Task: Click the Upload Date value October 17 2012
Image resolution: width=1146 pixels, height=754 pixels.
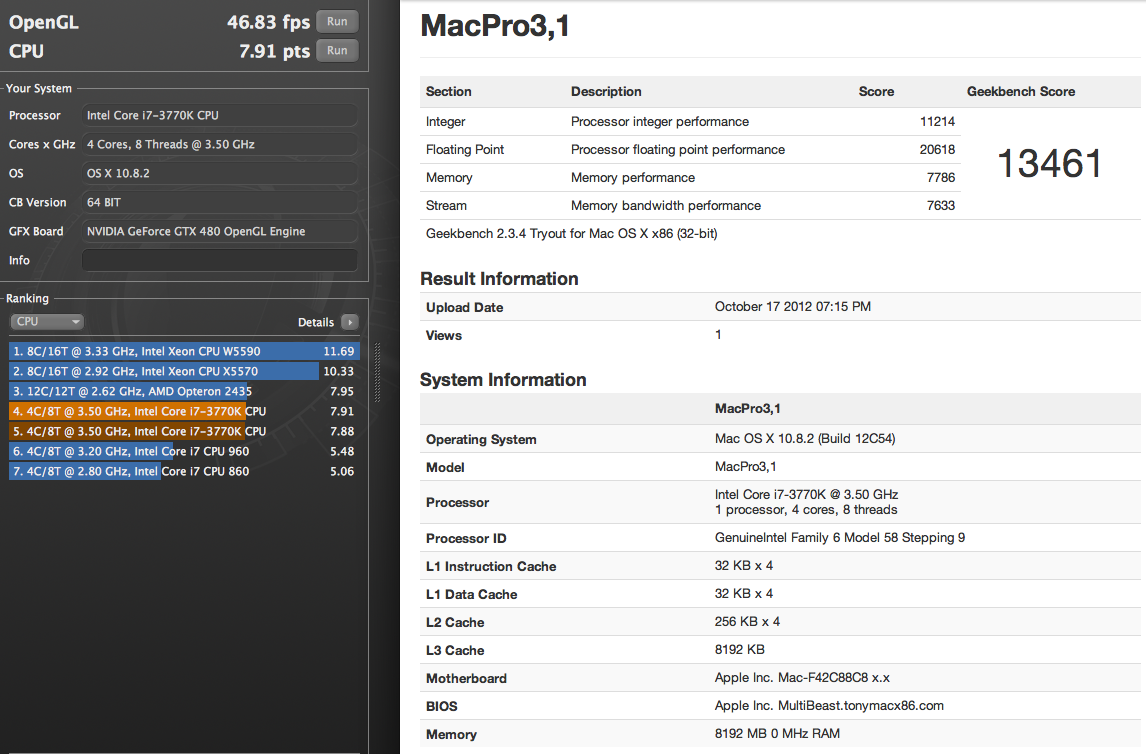Action: pyautogui.click(x=792, y=306)
